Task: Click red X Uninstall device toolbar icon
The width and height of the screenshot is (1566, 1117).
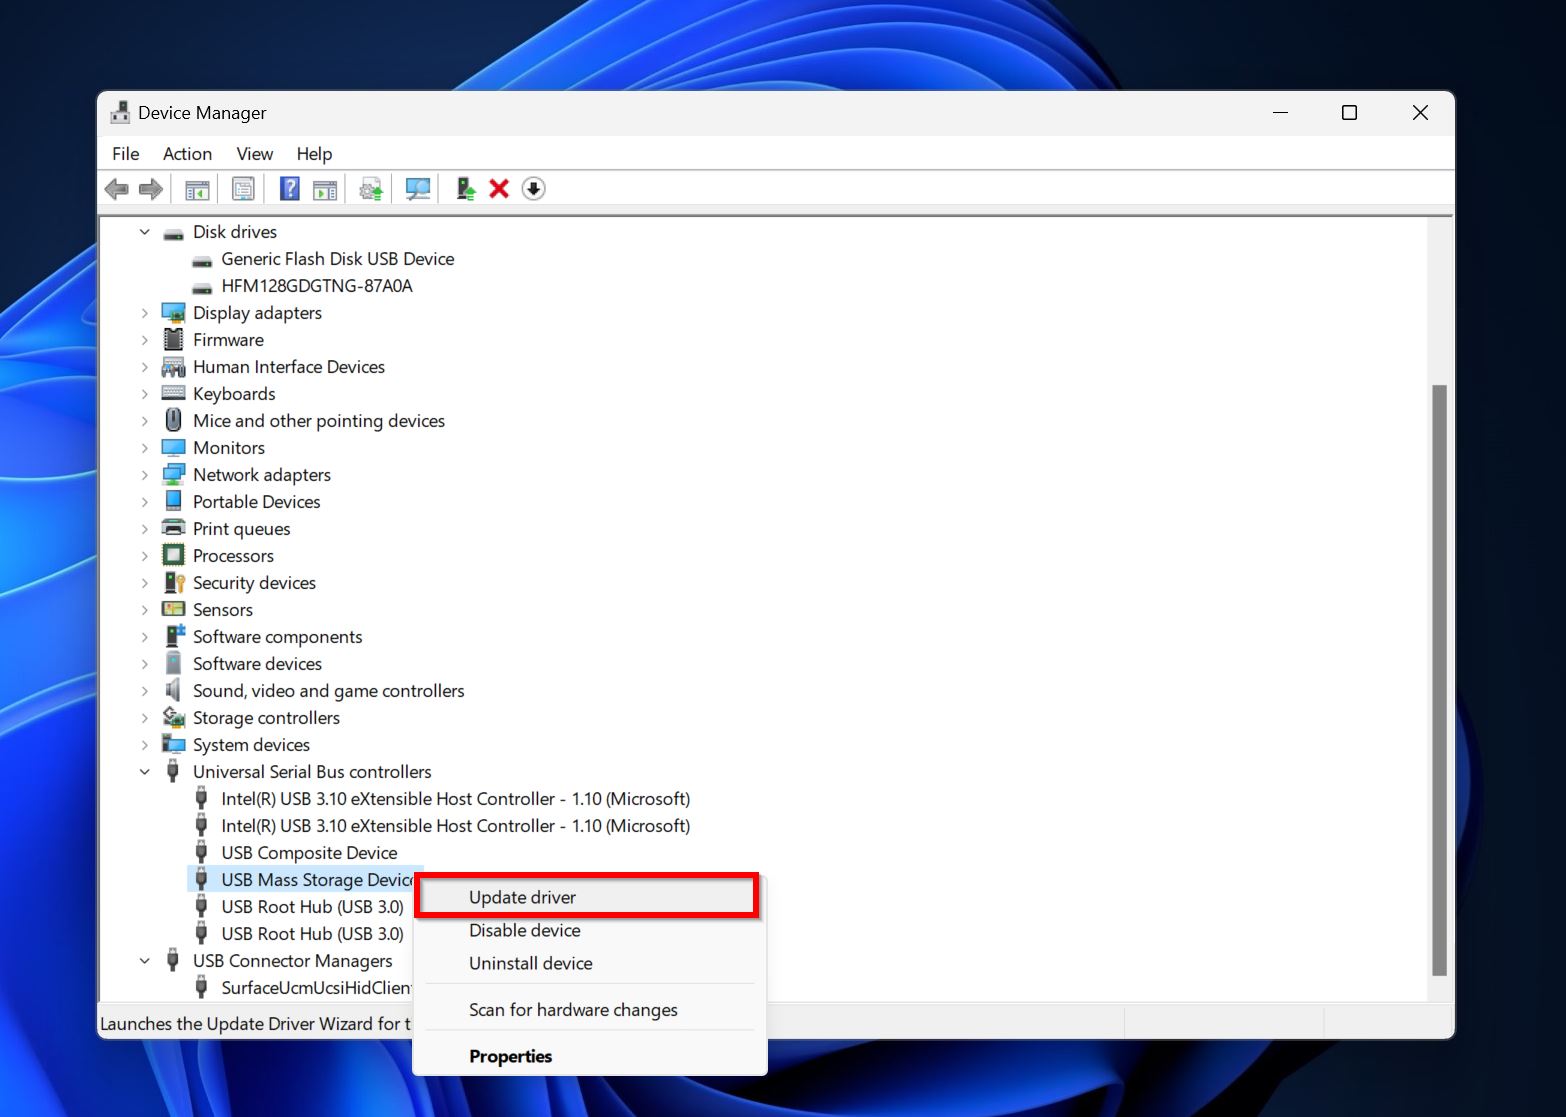Action: 499,189
